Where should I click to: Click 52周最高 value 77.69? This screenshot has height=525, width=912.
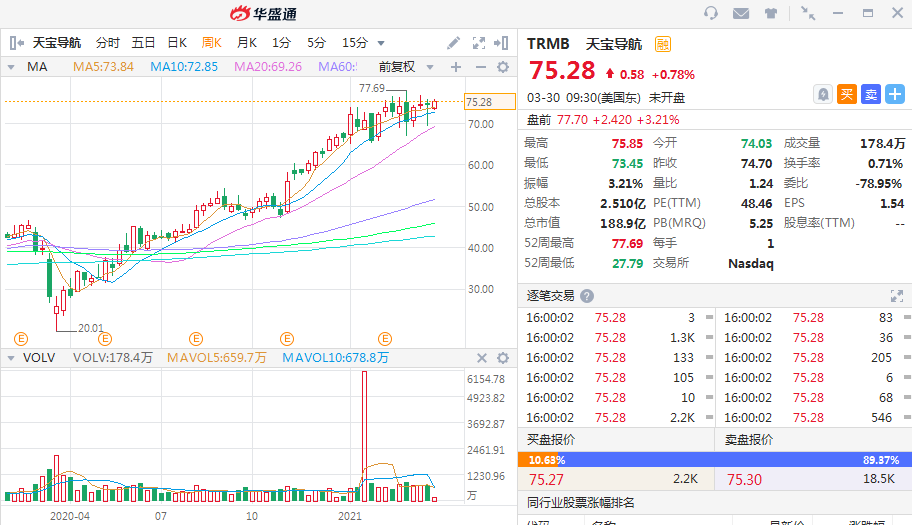coord(627,243)
